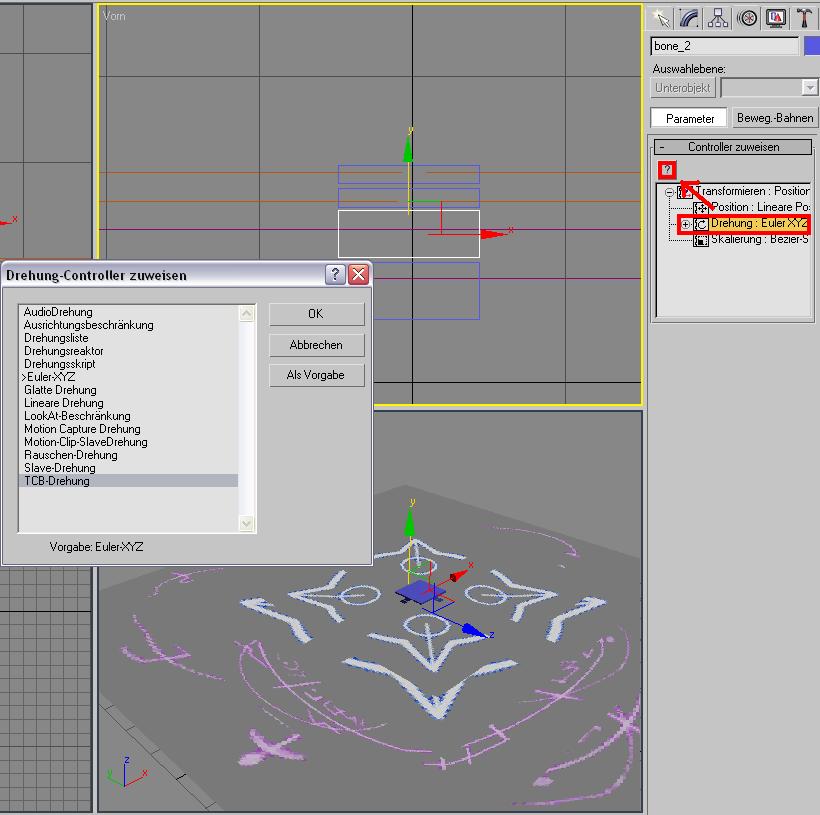Click the white selected box in Vorn viewport
The image size is (820, 815).
coord(409,234)
